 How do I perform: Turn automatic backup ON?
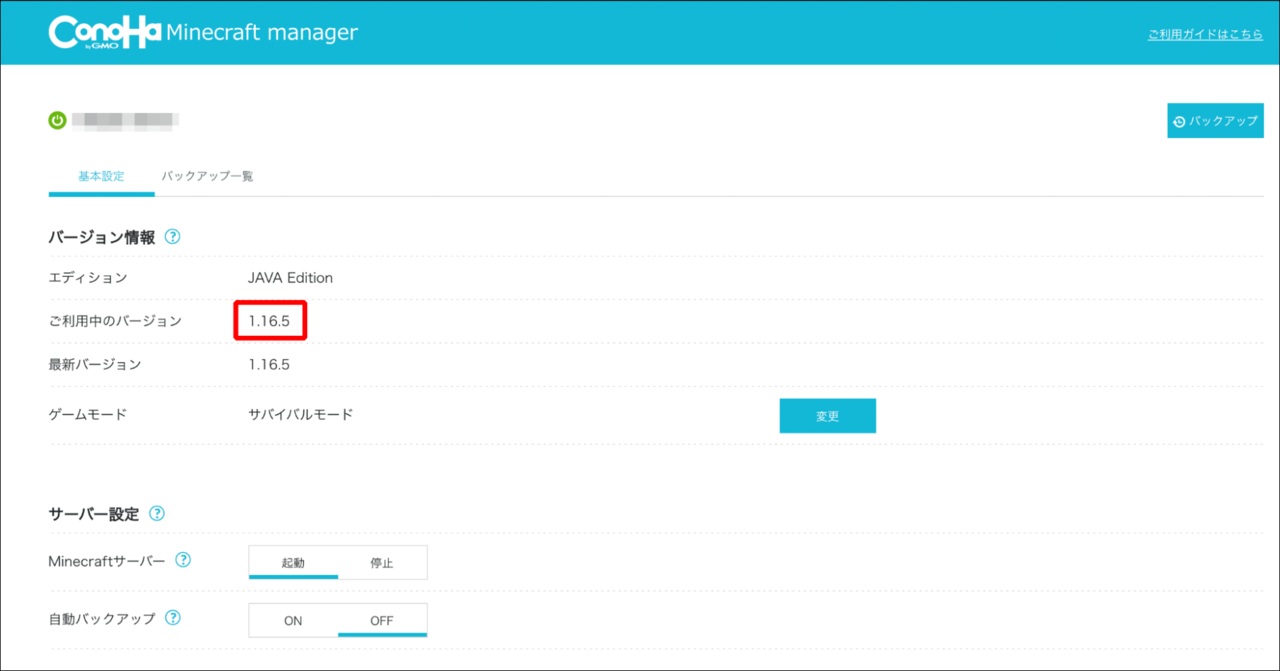(x=293, y=620)
